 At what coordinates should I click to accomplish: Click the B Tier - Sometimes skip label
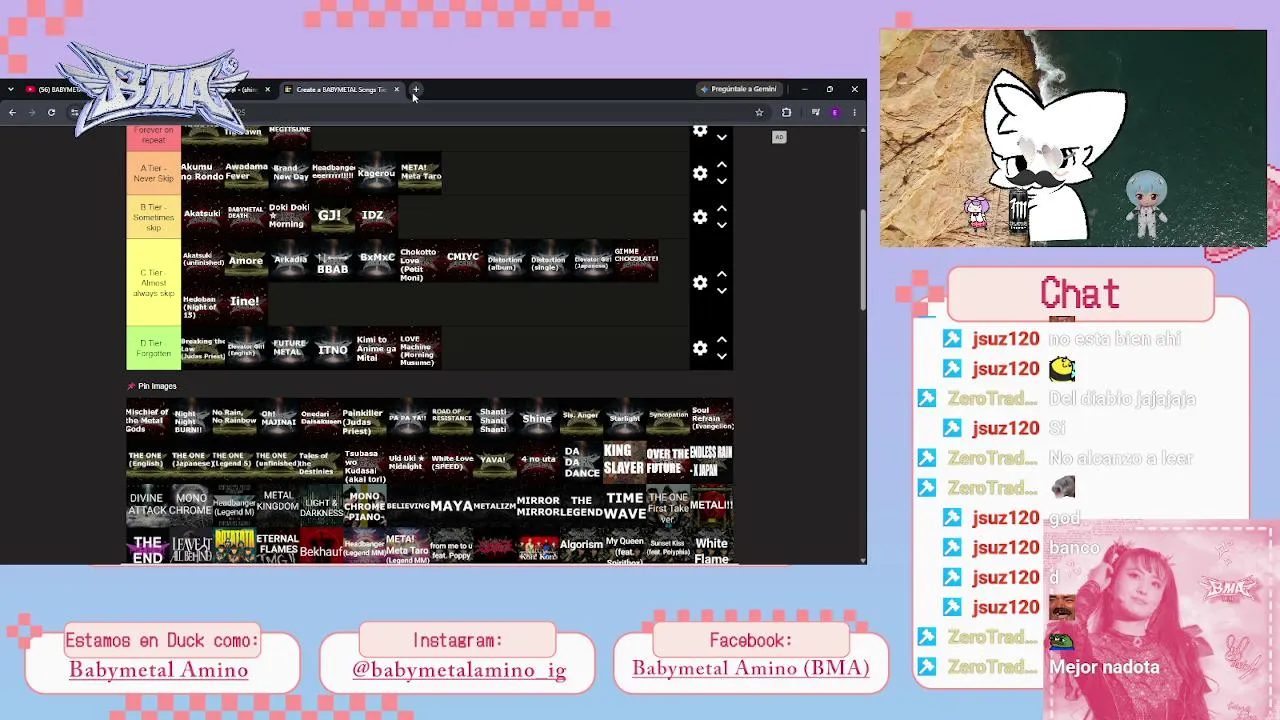(x=153, y=217)
